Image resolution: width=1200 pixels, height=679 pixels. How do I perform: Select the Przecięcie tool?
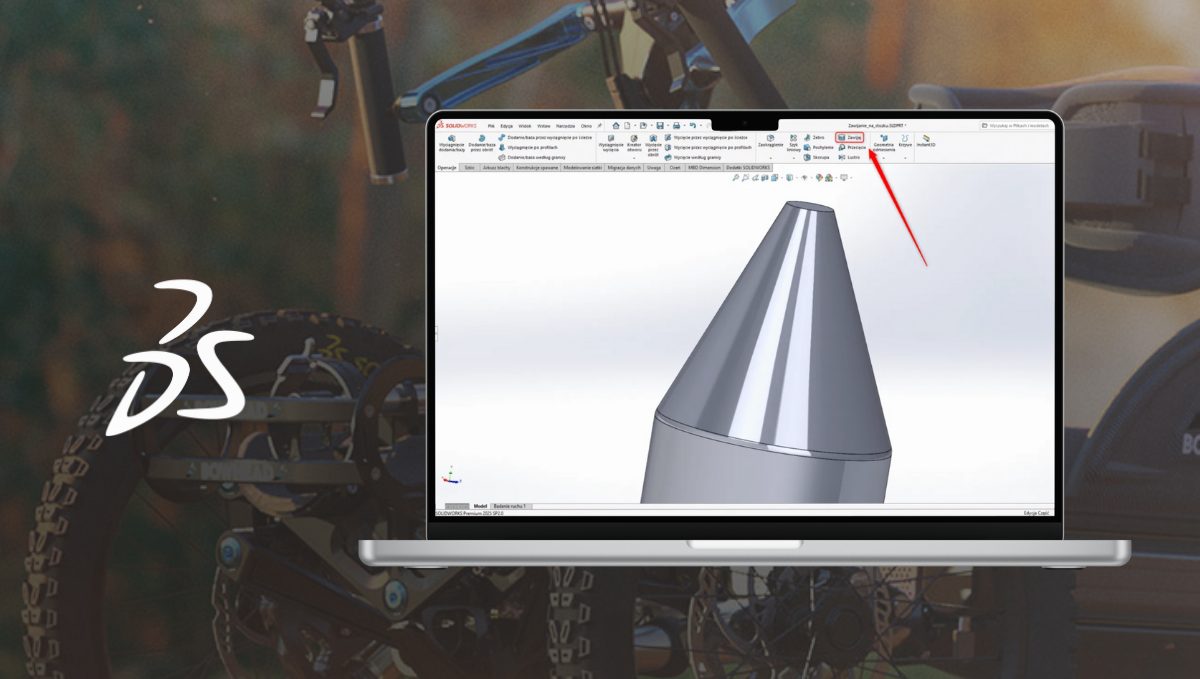tap(852, 147)
